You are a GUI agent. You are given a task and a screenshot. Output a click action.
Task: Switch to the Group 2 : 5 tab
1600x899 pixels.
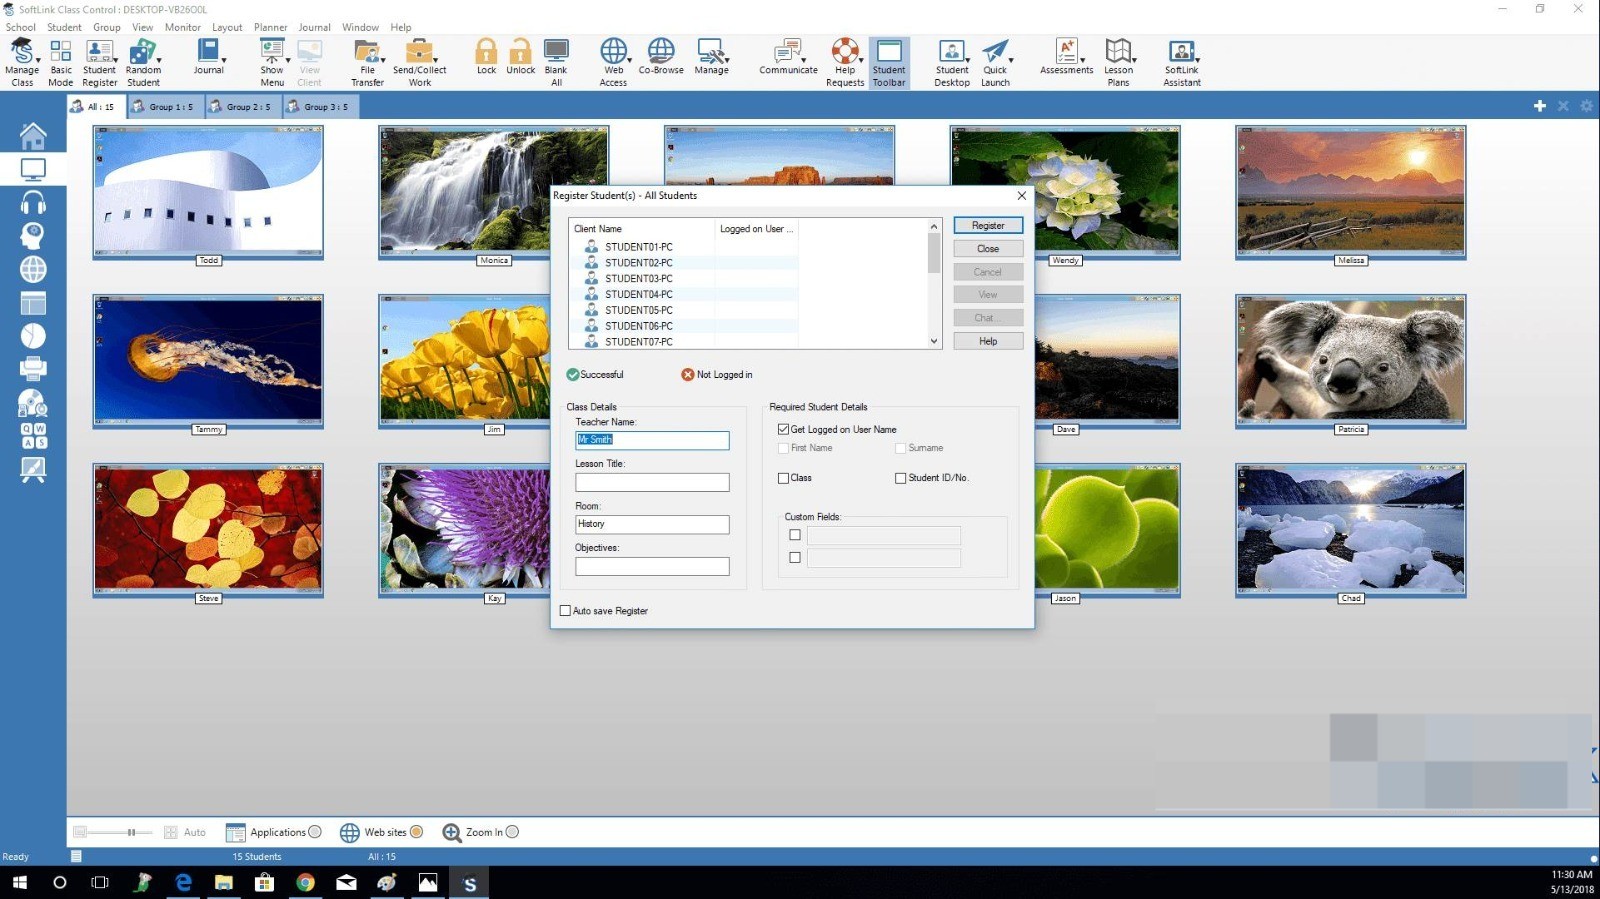pyautogui.click(x=244, y=106)
